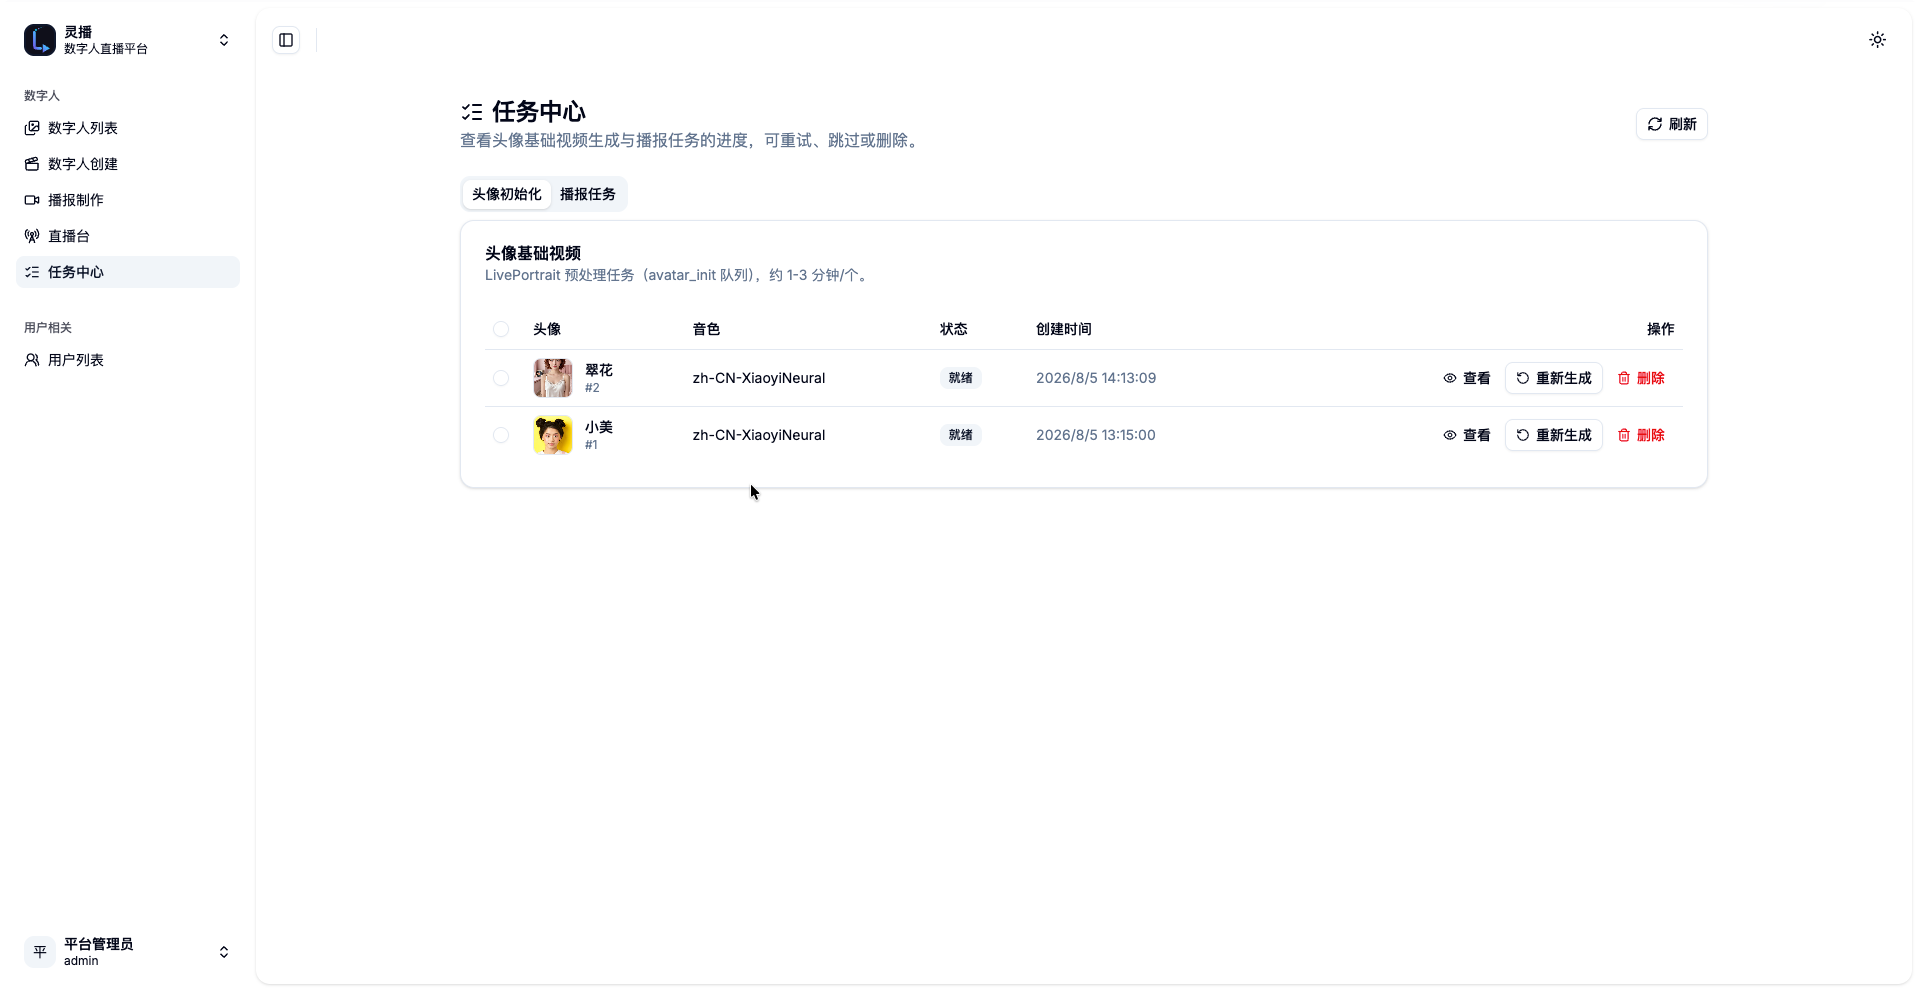Click the trash icon in 小美 row

pyautogui.click(x=1624, y=435)
